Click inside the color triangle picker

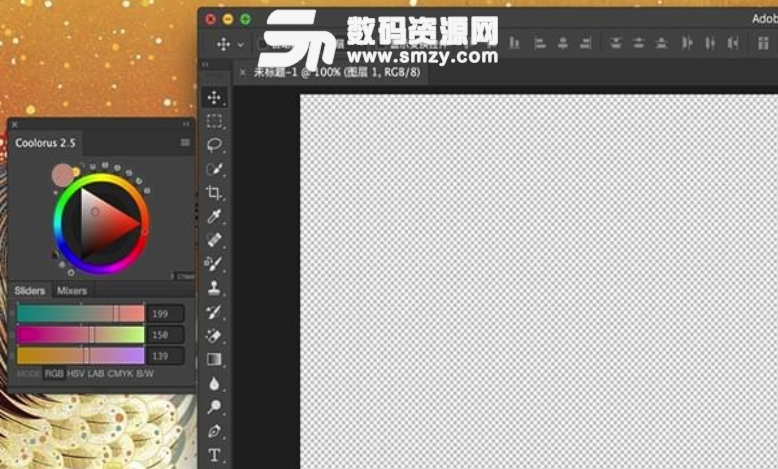coord(106,223)
